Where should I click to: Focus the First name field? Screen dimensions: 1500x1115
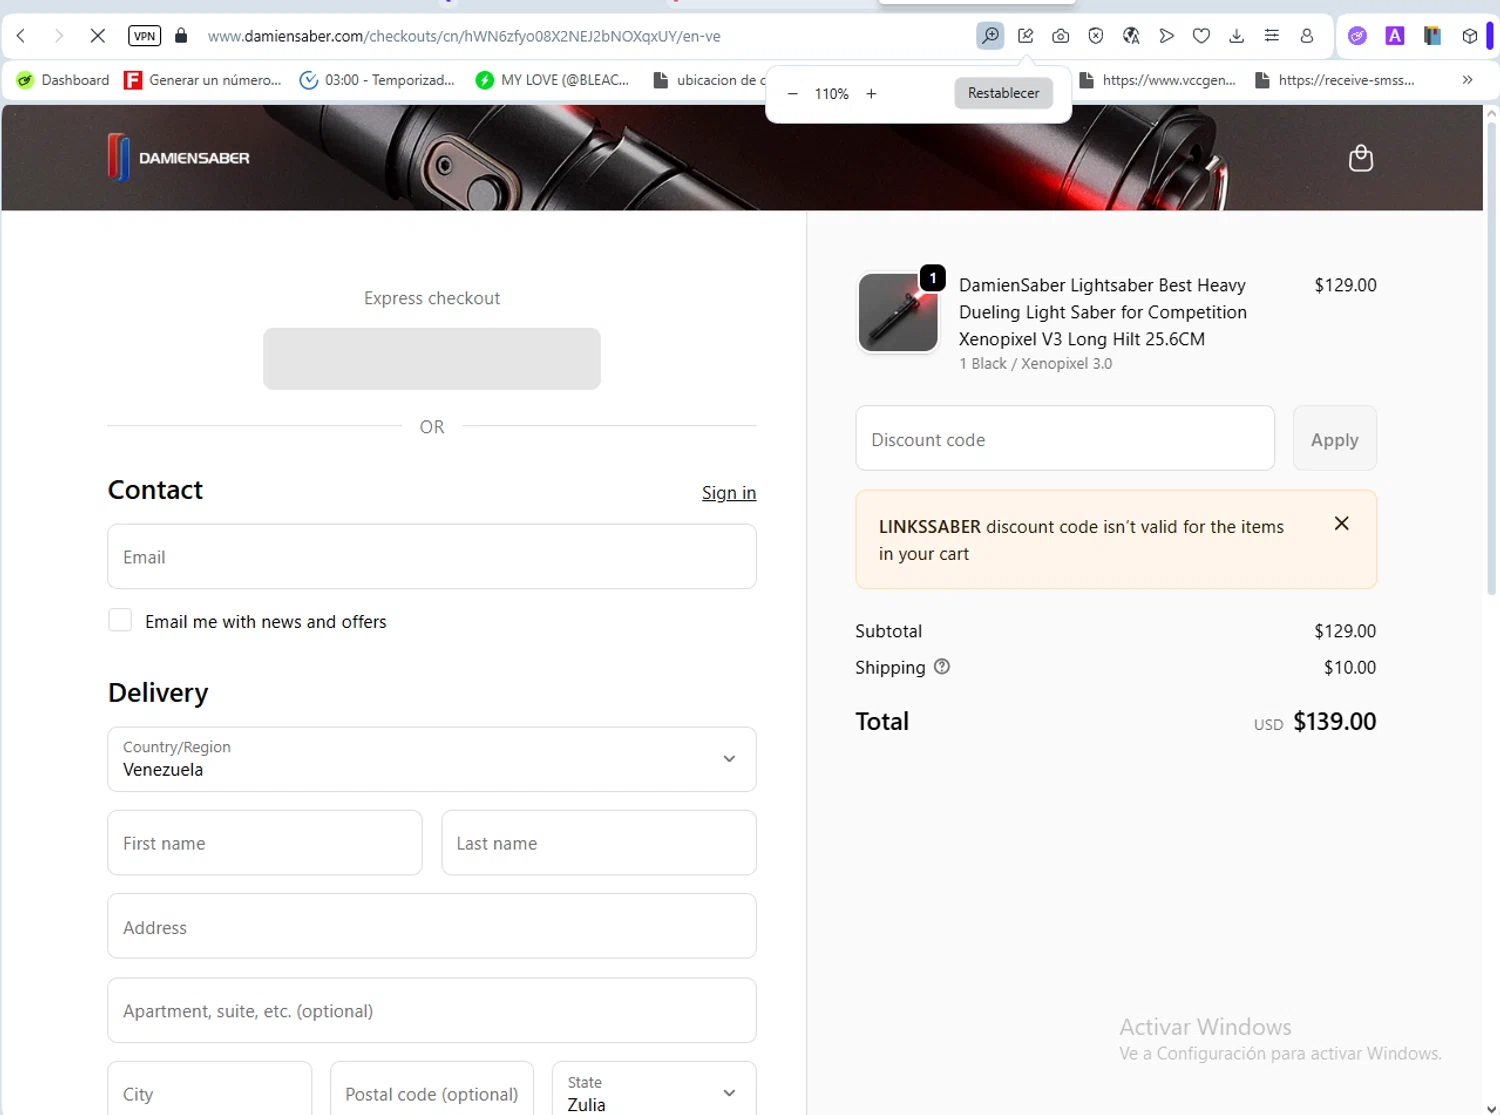tap(265, 843)
